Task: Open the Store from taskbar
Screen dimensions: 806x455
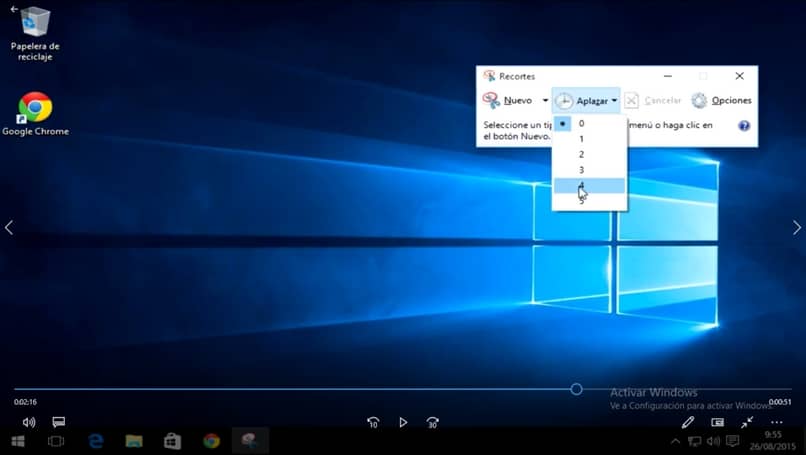Action: point(172,441)
